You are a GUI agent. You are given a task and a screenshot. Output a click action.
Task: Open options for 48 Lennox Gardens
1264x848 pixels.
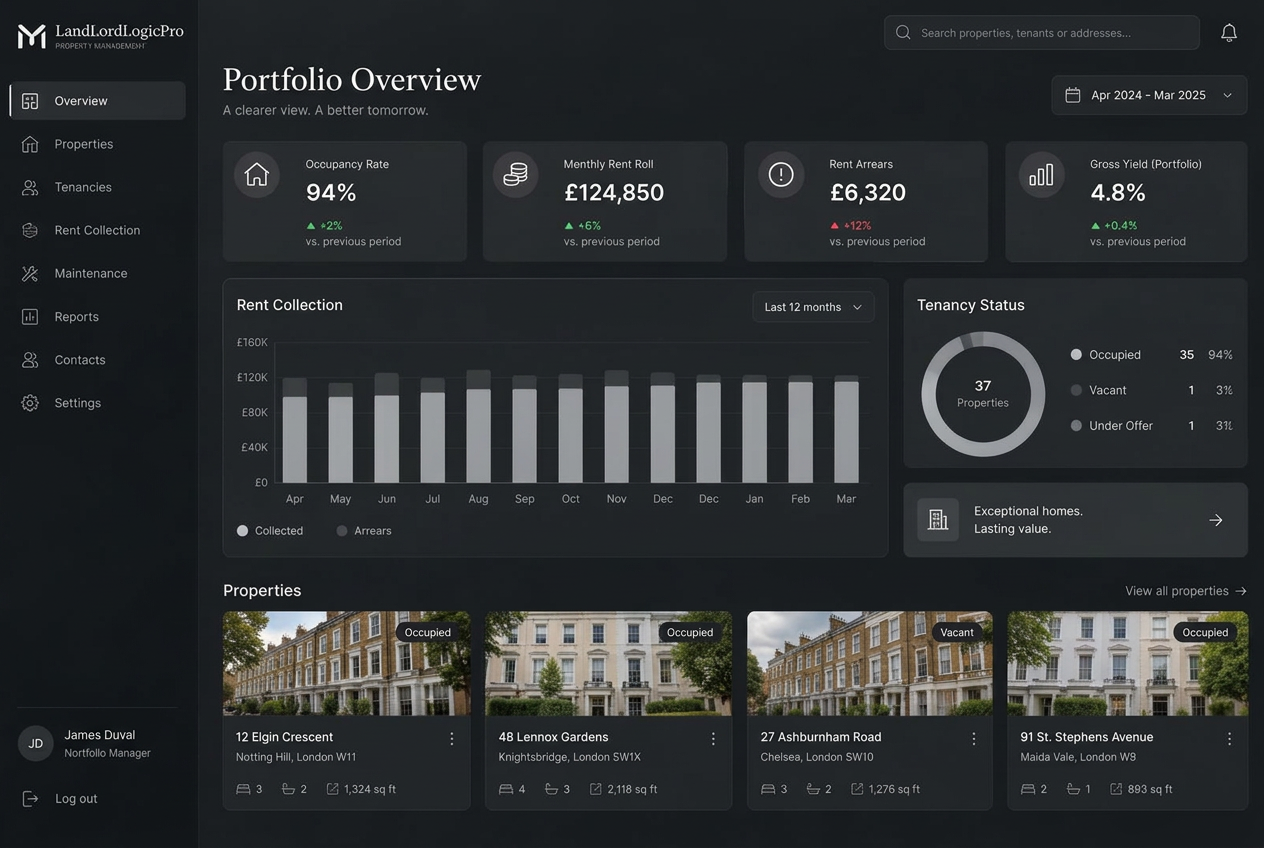coord(713,739)
